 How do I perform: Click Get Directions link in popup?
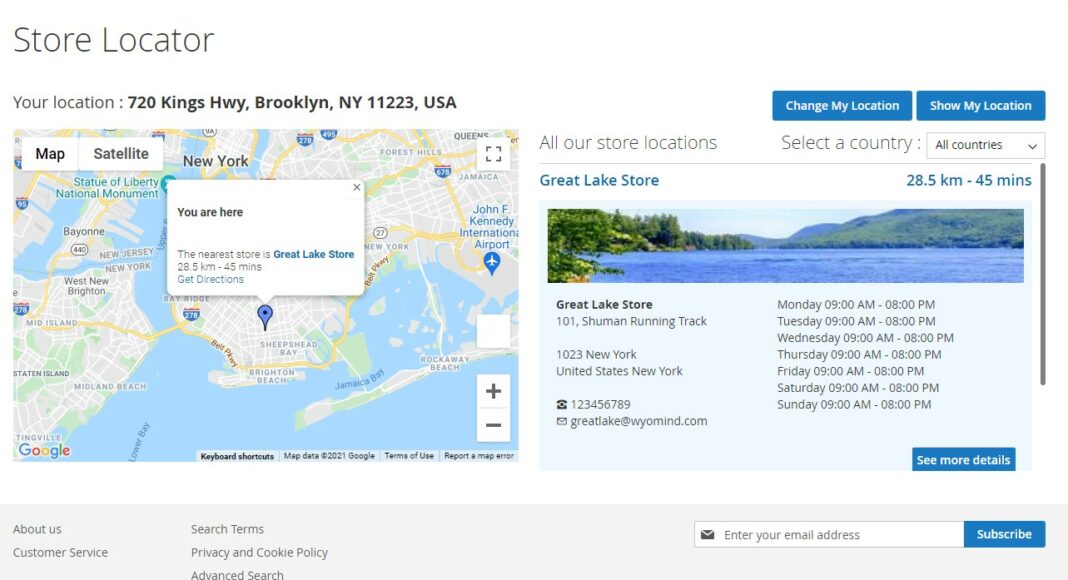[x=211, y=280]
